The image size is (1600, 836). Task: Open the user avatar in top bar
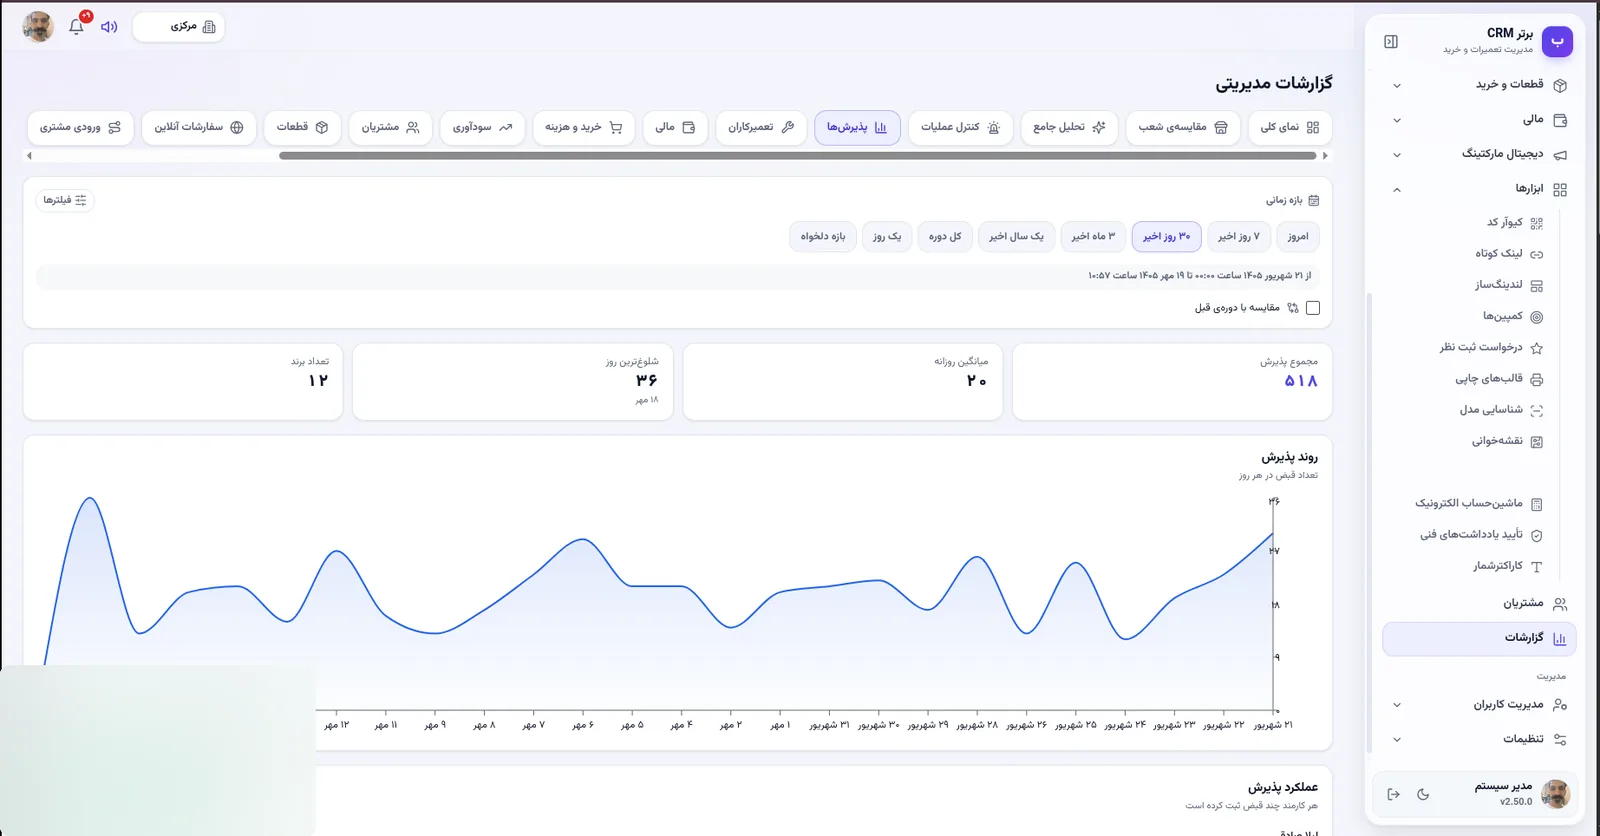click(x=38, y=27)
